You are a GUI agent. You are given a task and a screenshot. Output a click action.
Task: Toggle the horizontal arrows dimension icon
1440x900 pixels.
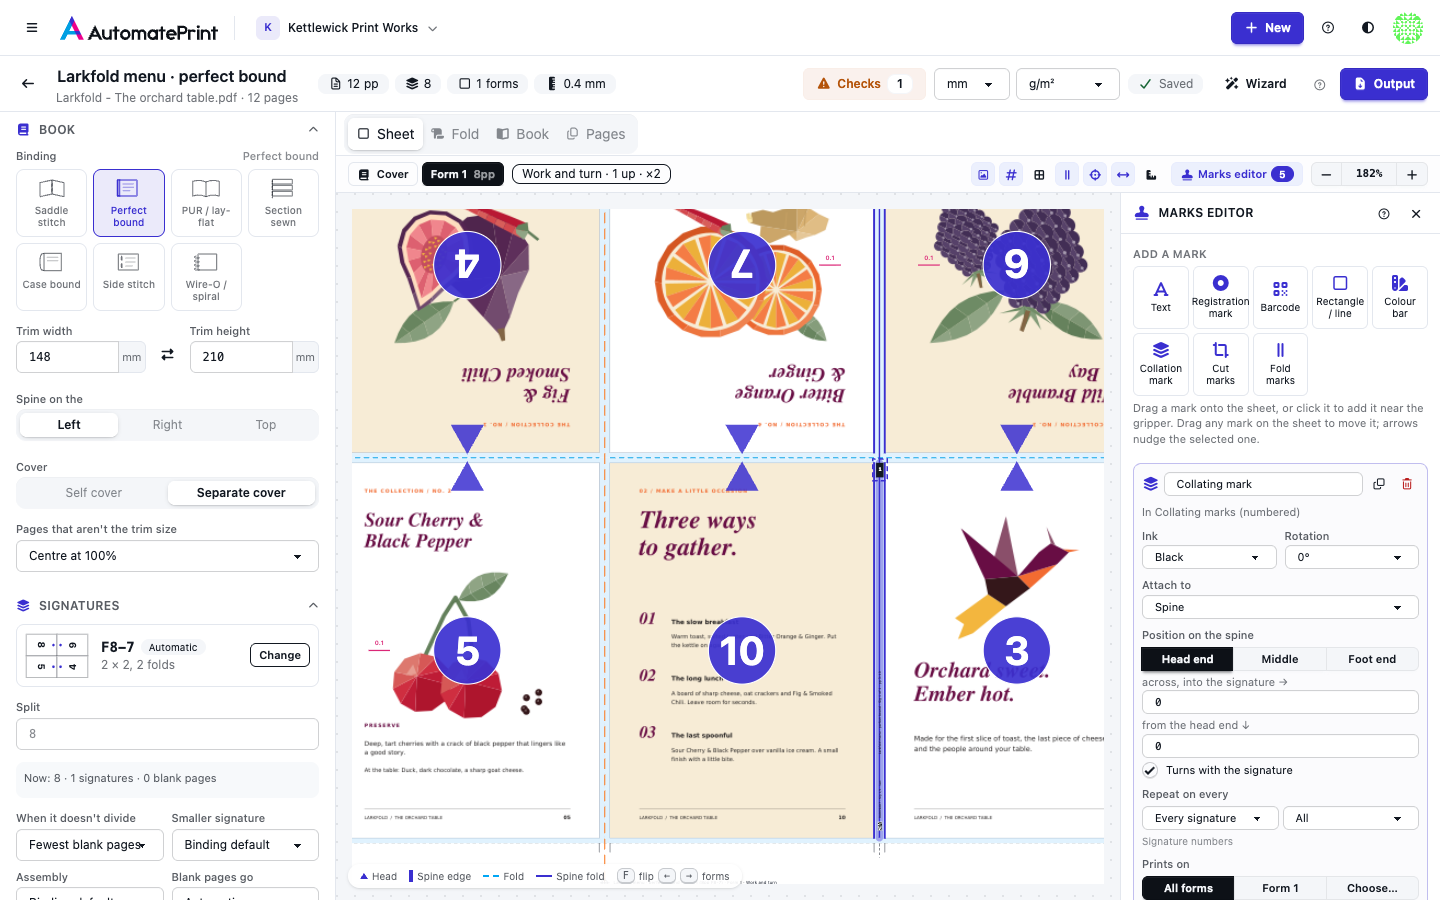[x=1123, y=175]
